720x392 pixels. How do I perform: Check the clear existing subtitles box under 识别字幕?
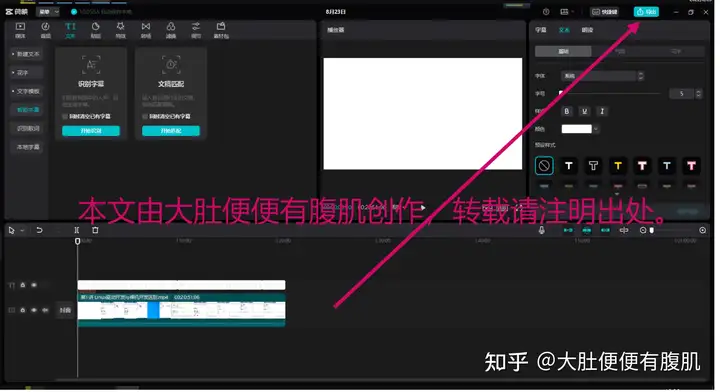[x=65, y=117]
